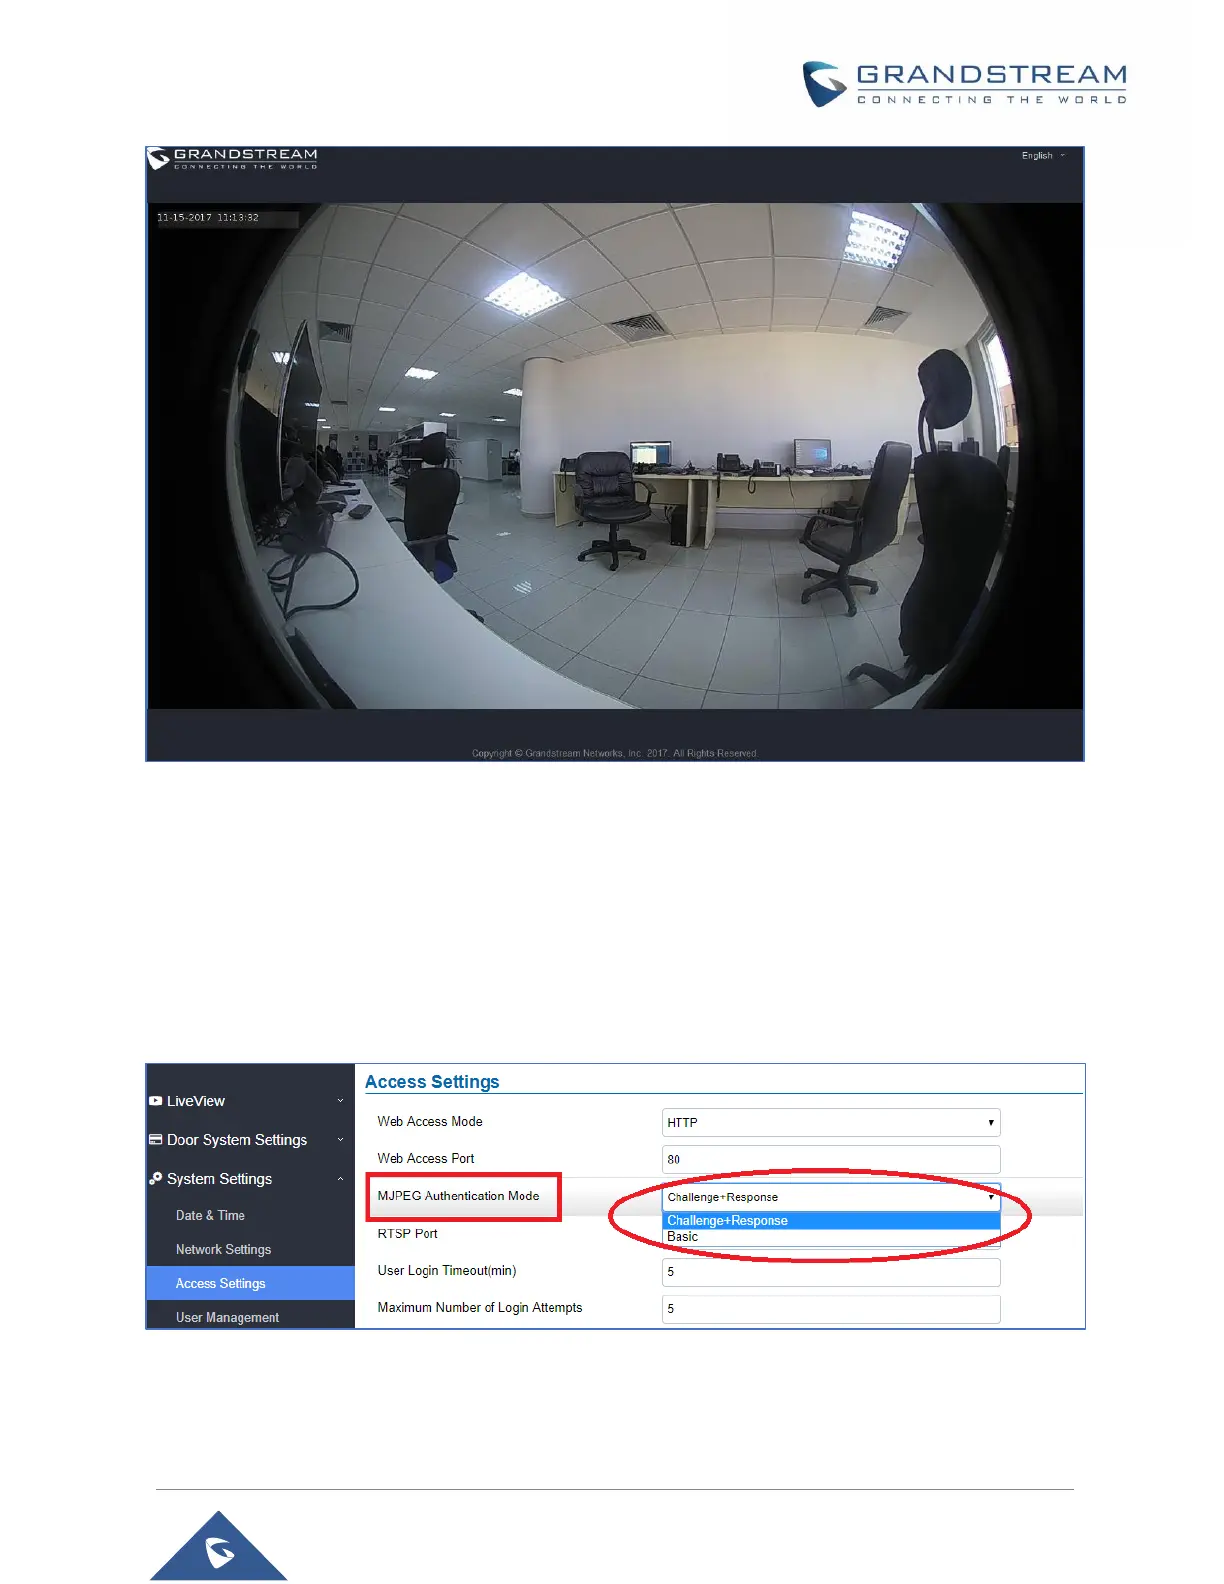This screenshot has width=1224, height=1584.
Task: Click the User Login Timeout field
Action: (831, 1272)
